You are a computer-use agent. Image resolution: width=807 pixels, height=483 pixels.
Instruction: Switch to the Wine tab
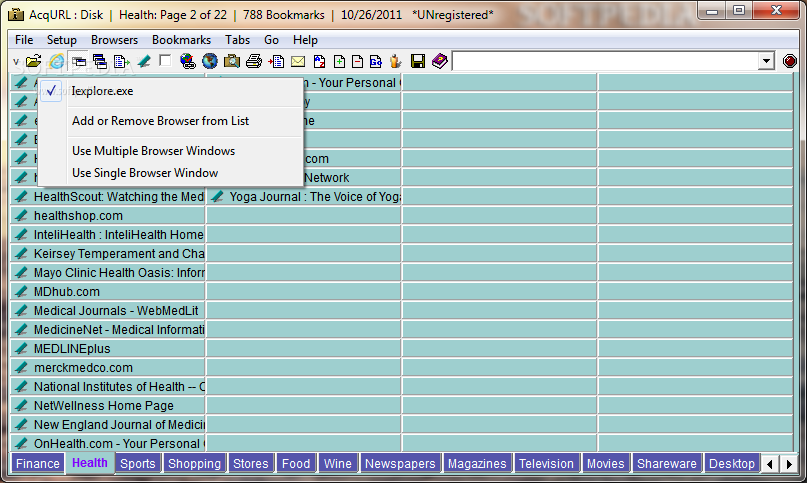click(338, 463)
